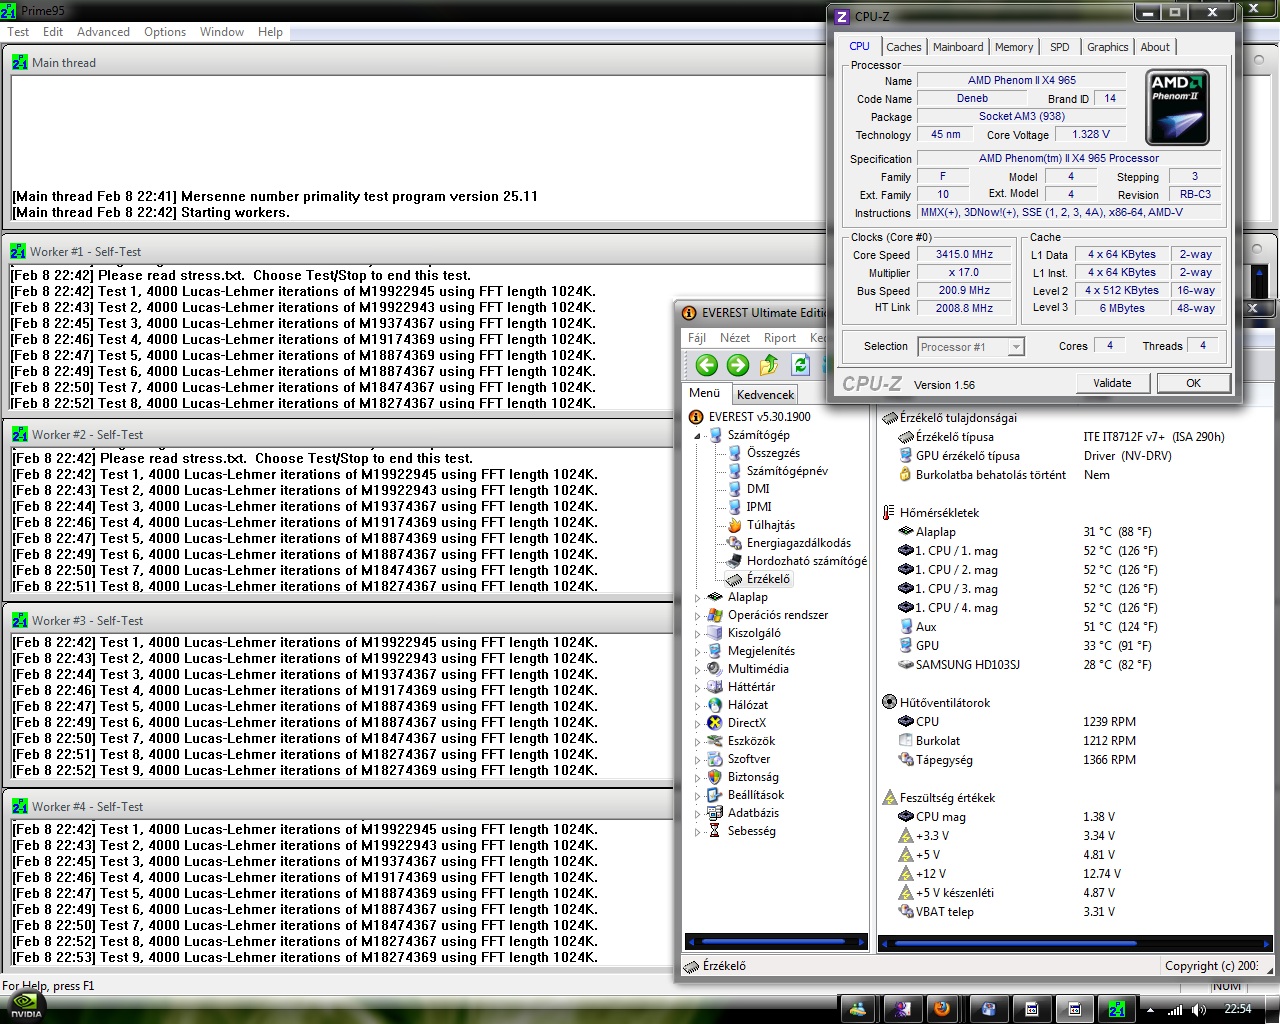The image size is (1280, 1024).
Task: Switch to the About tab in CPU-Z
Action: point(1155,47)
